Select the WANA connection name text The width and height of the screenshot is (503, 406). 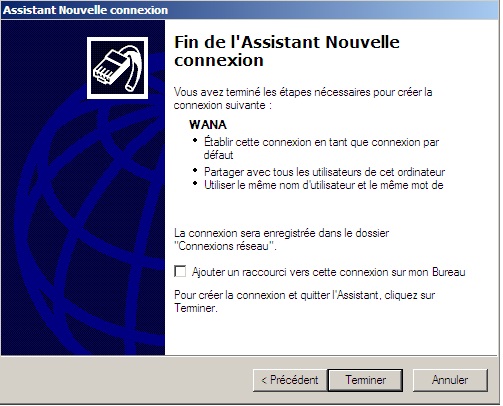pos(208,125)
